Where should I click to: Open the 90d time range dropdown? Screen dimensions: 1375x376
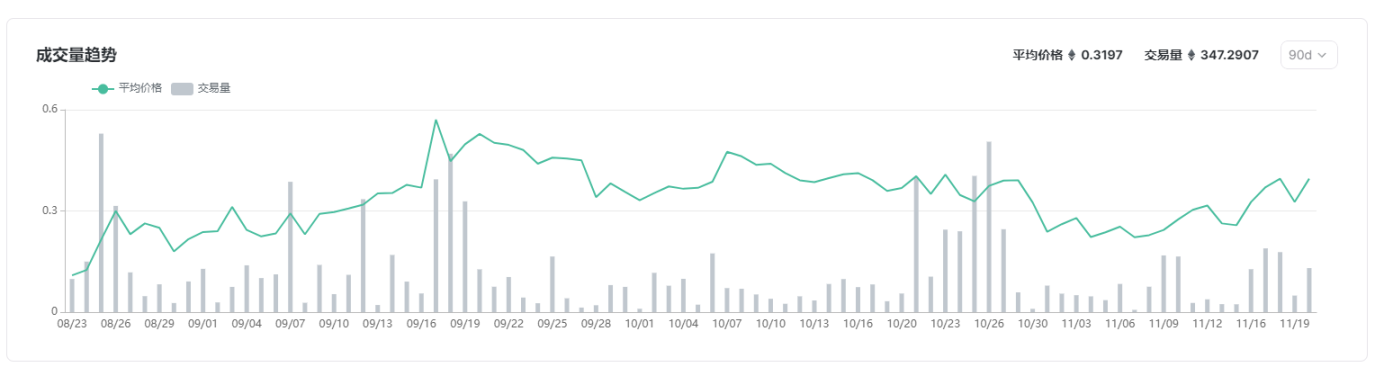point(1308,55)
